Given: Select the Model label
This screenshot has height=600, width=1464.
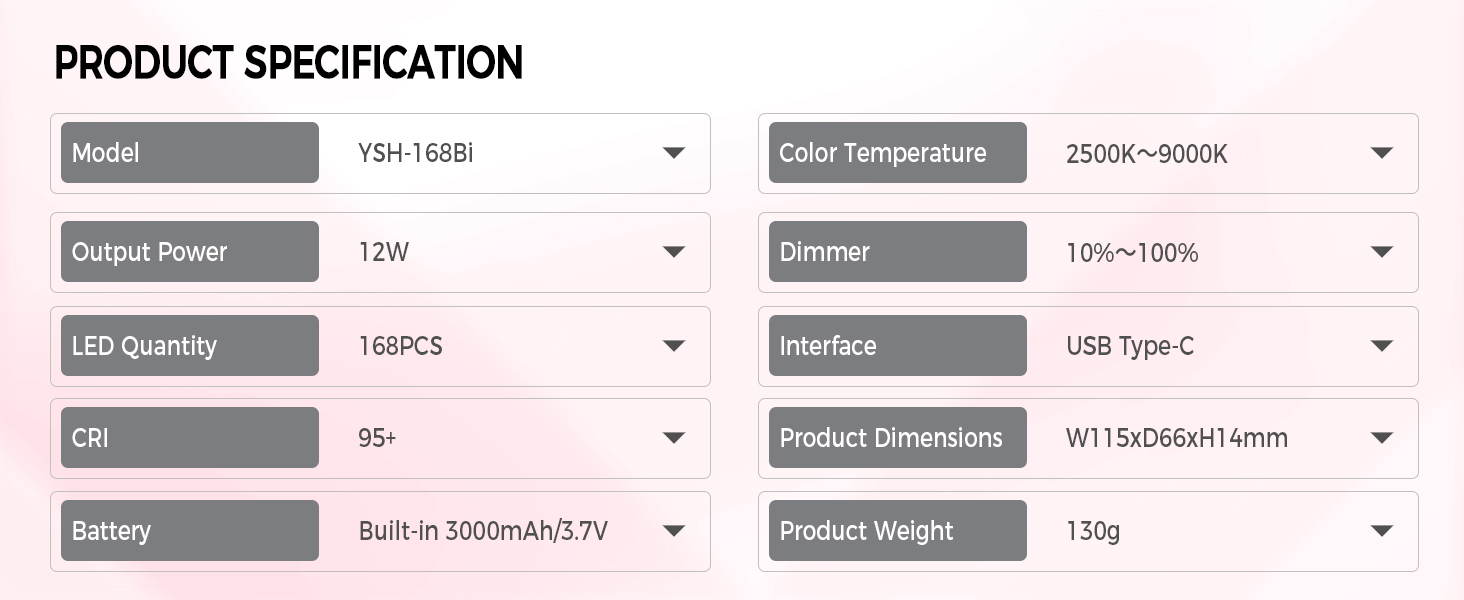Looking at the screenshot, I should (x=106, y=153).
